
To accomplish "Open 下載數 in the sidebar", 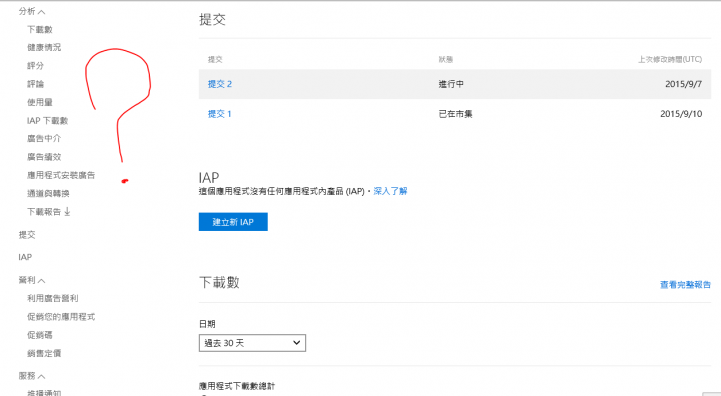I will pyautogui.click(x=40, y=29).
